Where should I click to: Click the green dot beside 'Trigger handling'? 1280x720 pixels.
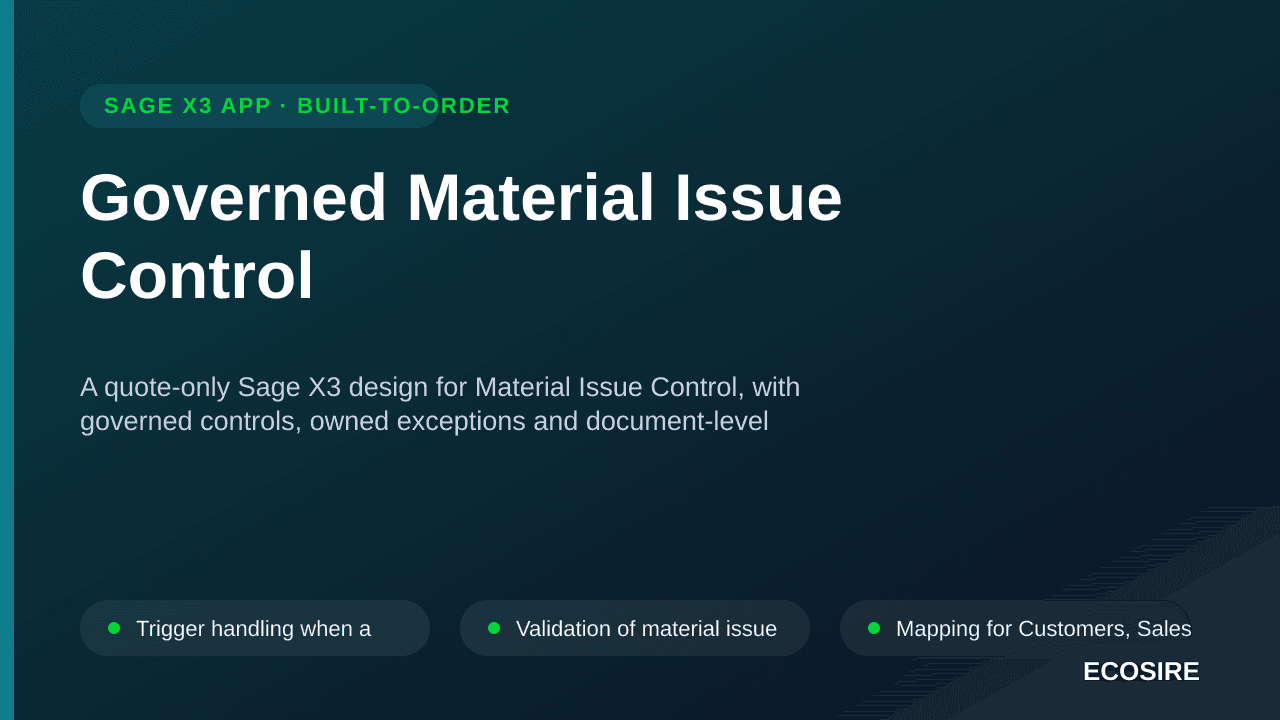click(x=114, y=628)
